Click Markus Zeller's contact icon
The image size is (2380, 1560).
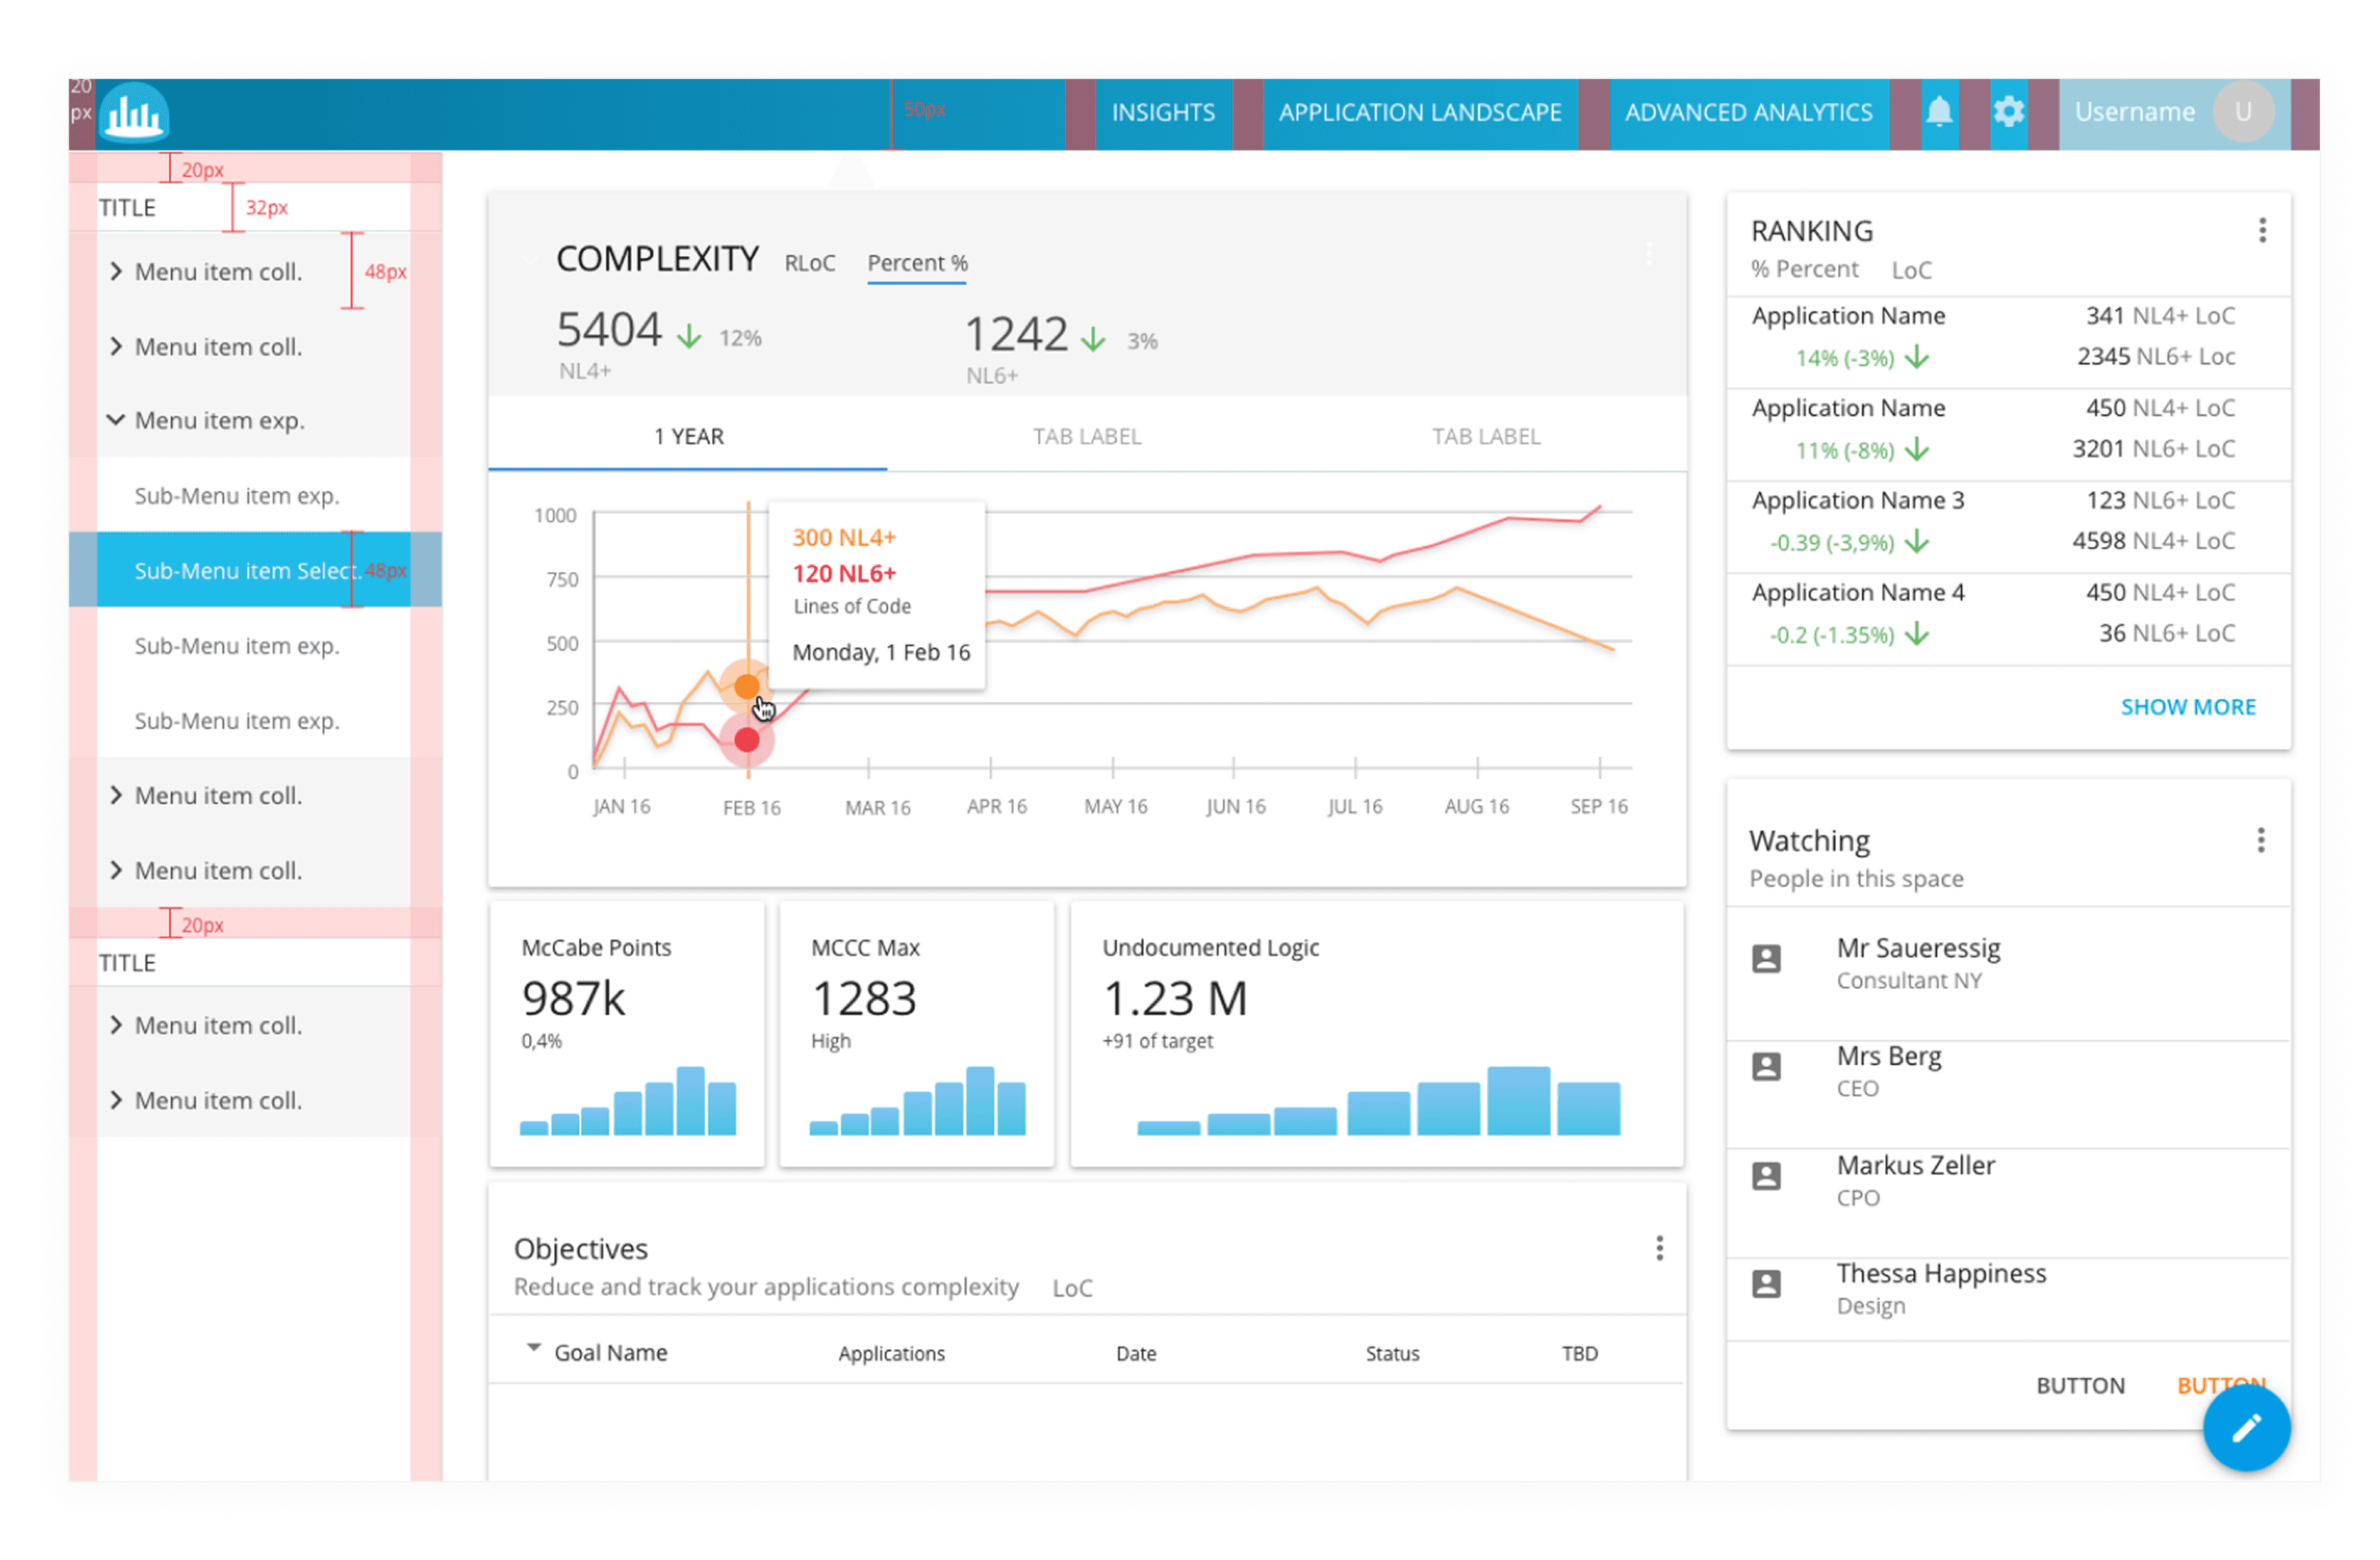[1766, 1176]
